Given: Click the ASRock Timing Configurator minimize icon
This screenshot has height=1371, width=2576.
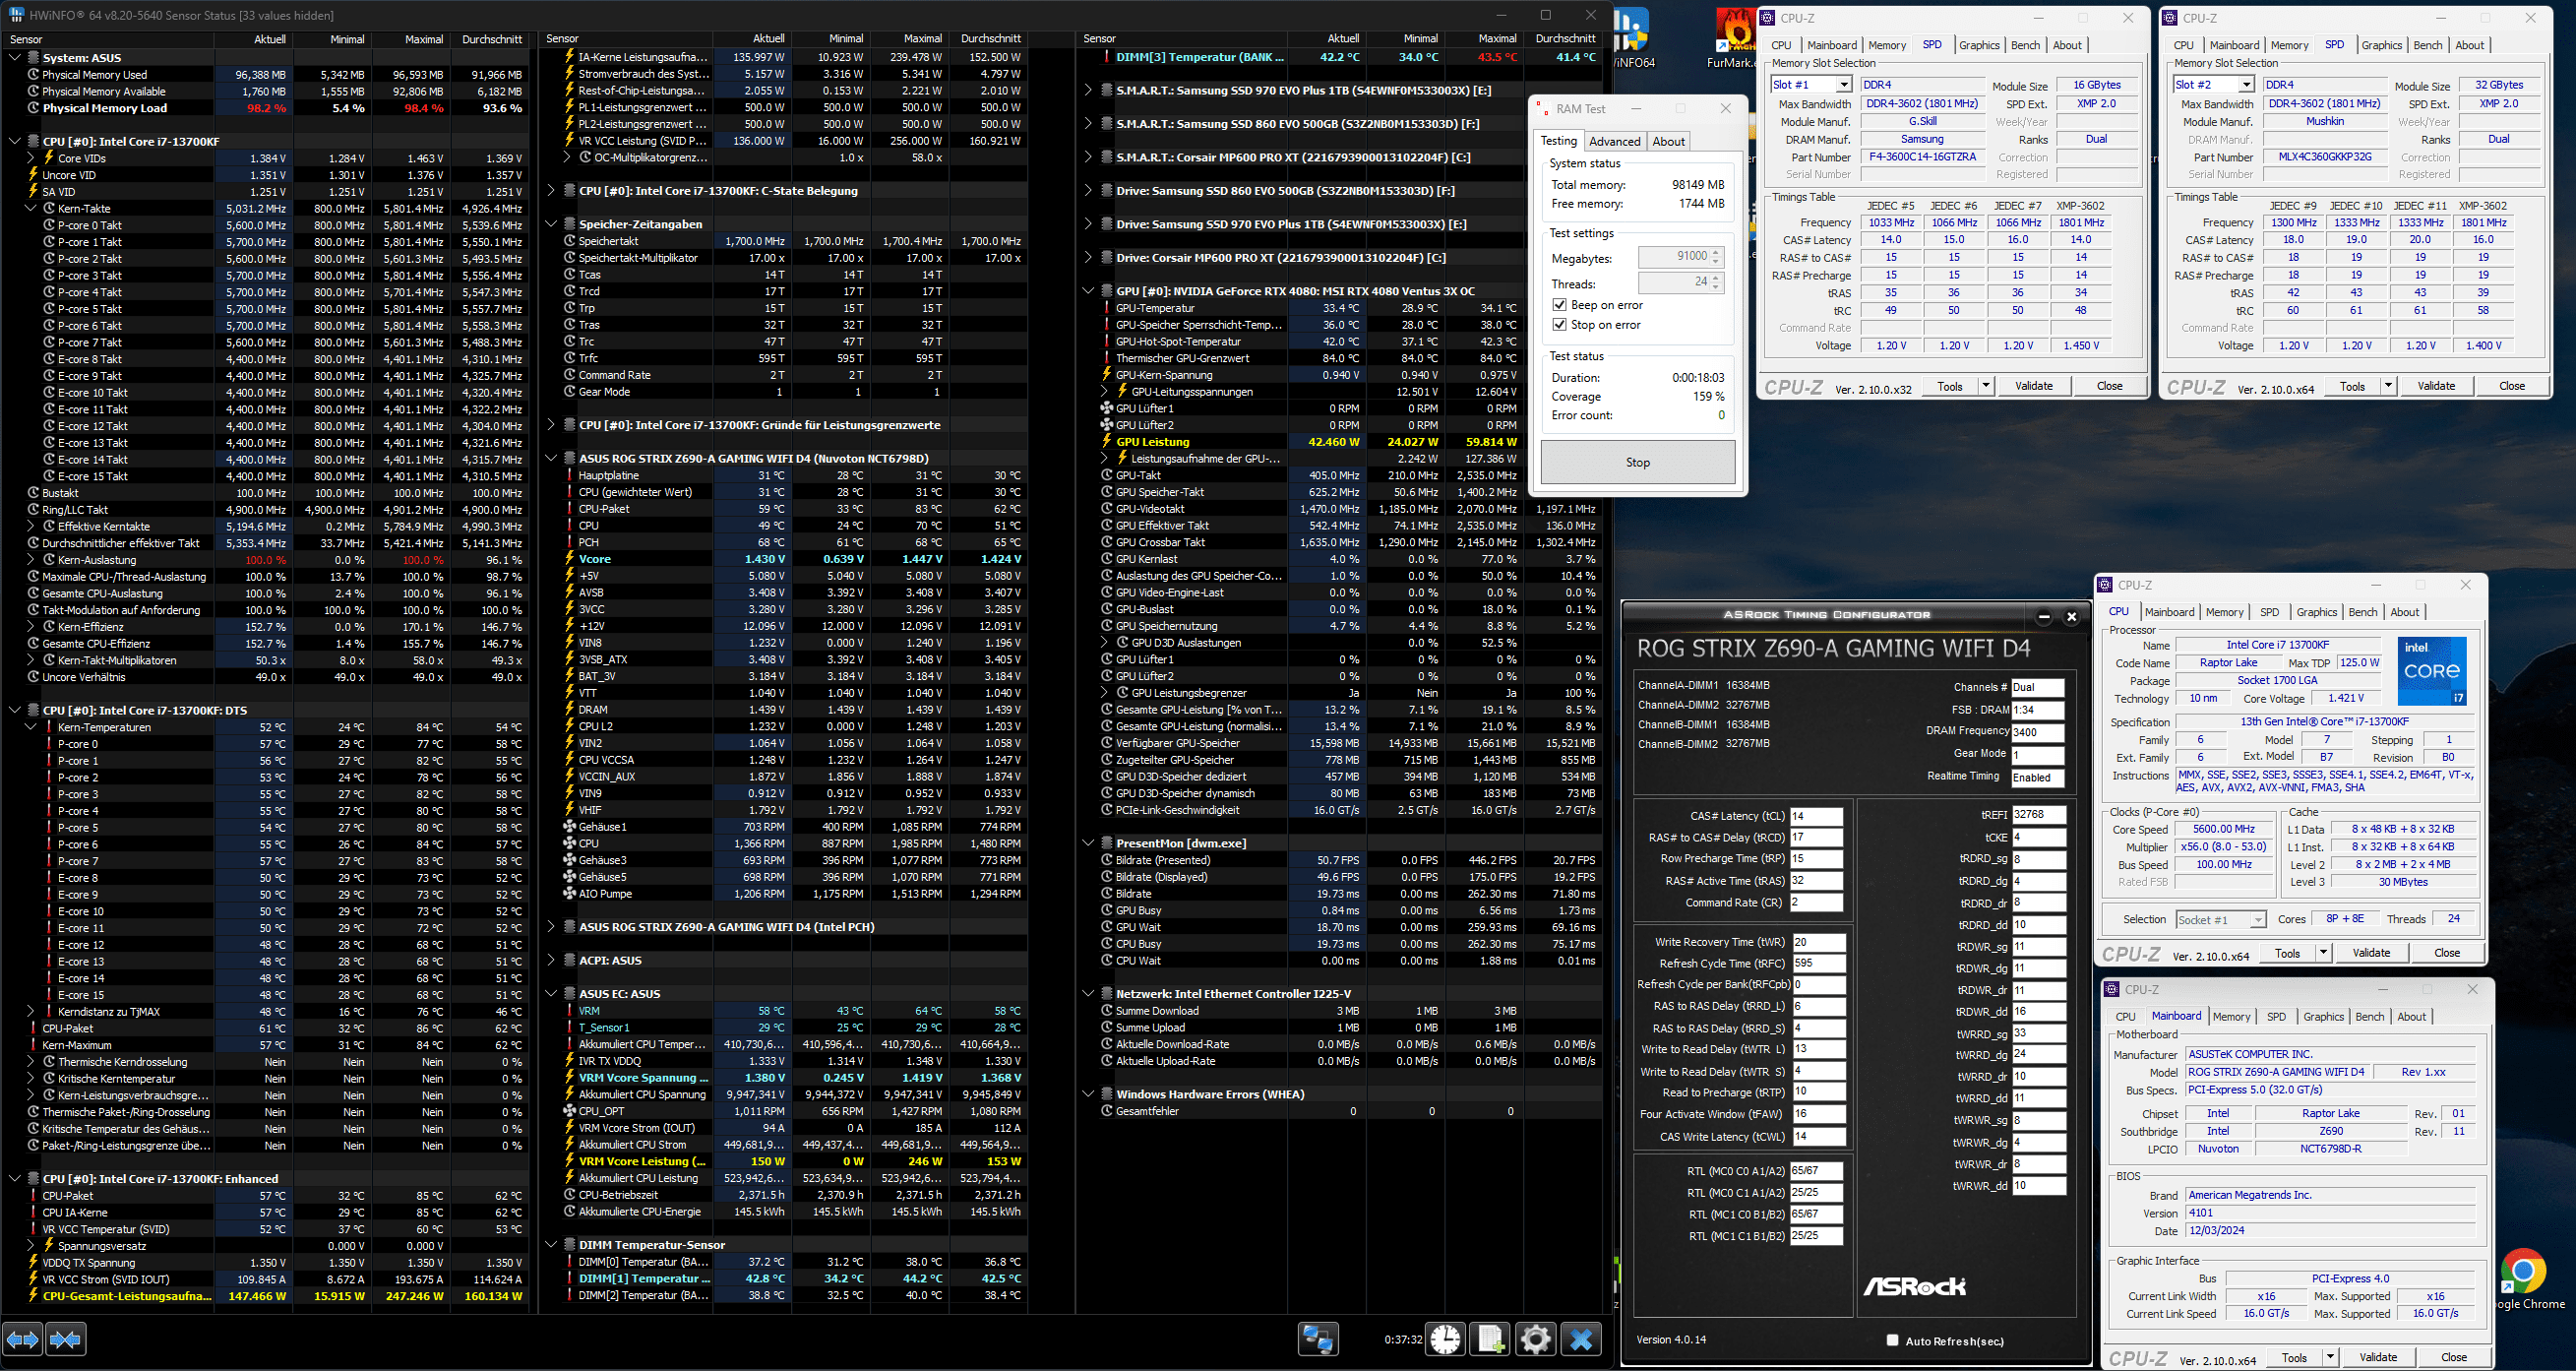Looking at the screenshot, I should [x=2044, y=617].
